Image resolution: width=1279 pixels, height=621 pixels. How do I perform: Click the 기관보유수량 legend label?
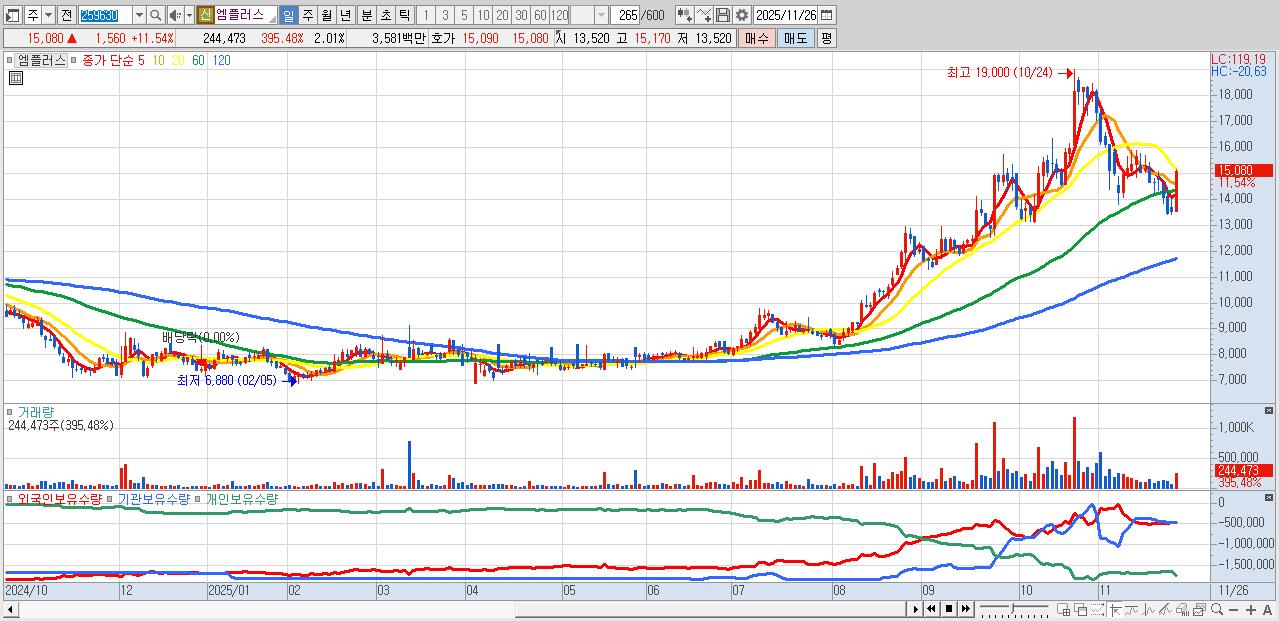coord(154,498)
